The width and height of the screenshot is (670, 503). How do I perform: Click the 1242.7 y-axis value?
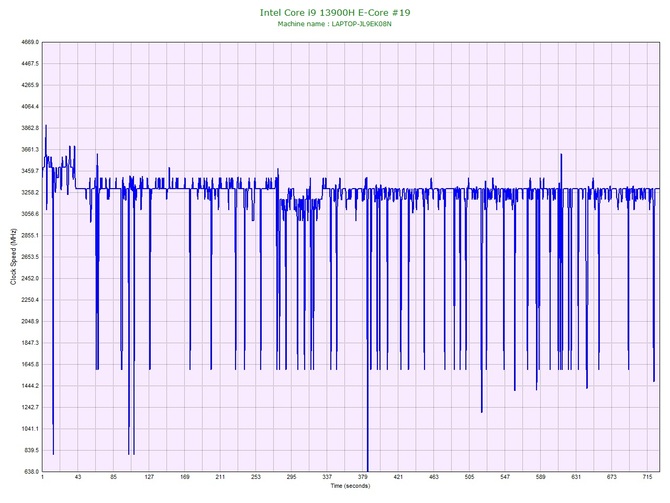click(x=29, y=407)
